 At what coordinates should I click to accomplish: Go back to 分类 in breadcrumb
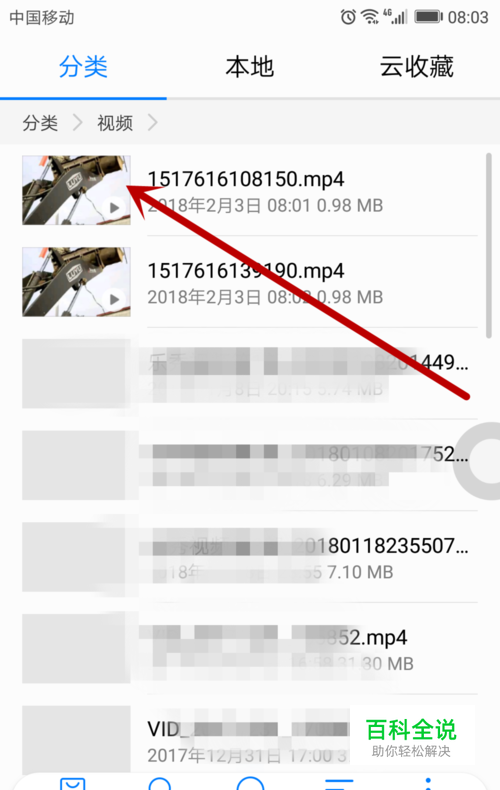coord(40,122)
